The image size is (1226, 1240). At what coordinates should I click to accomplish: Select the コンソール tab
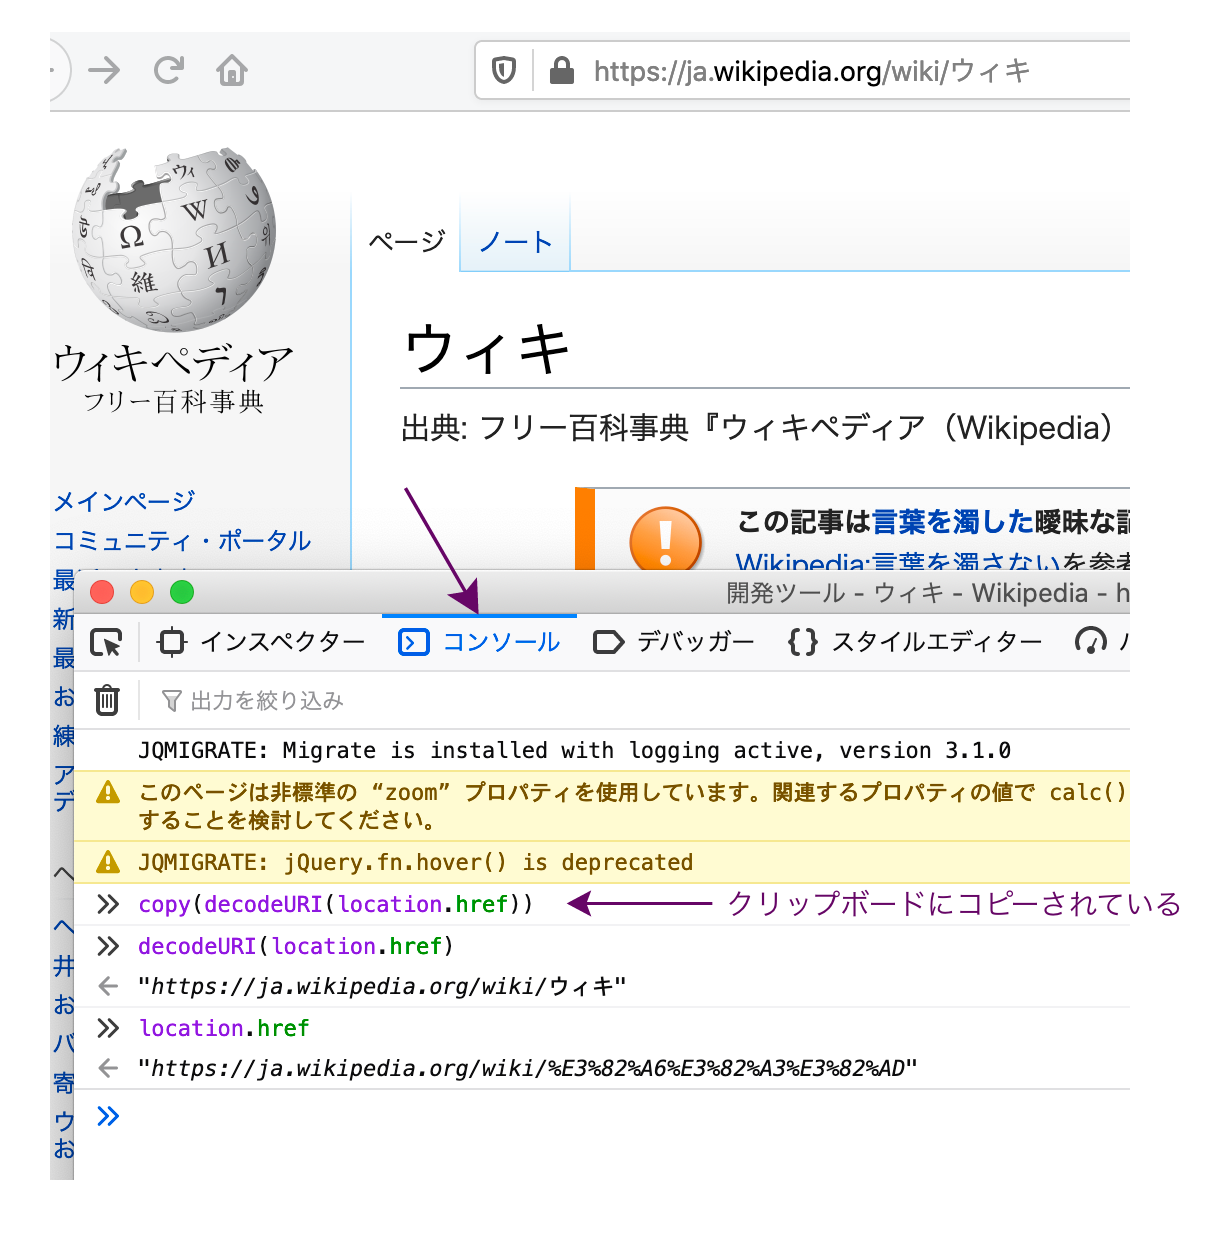480,642
